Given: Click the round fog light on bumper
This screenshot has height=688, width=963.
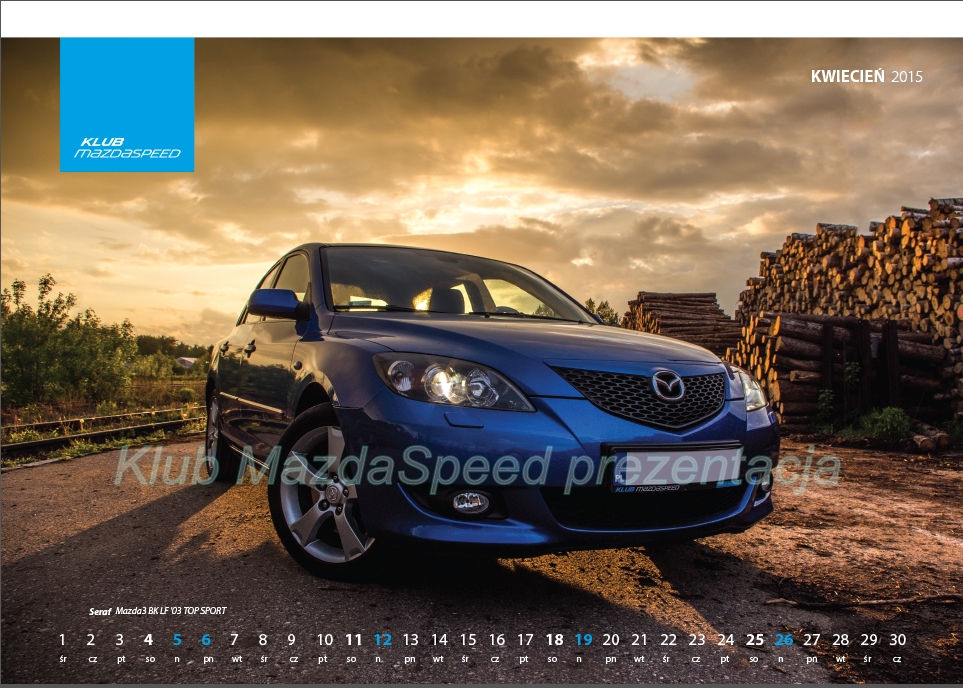Looking at the screenshot, I should point(470,502).
